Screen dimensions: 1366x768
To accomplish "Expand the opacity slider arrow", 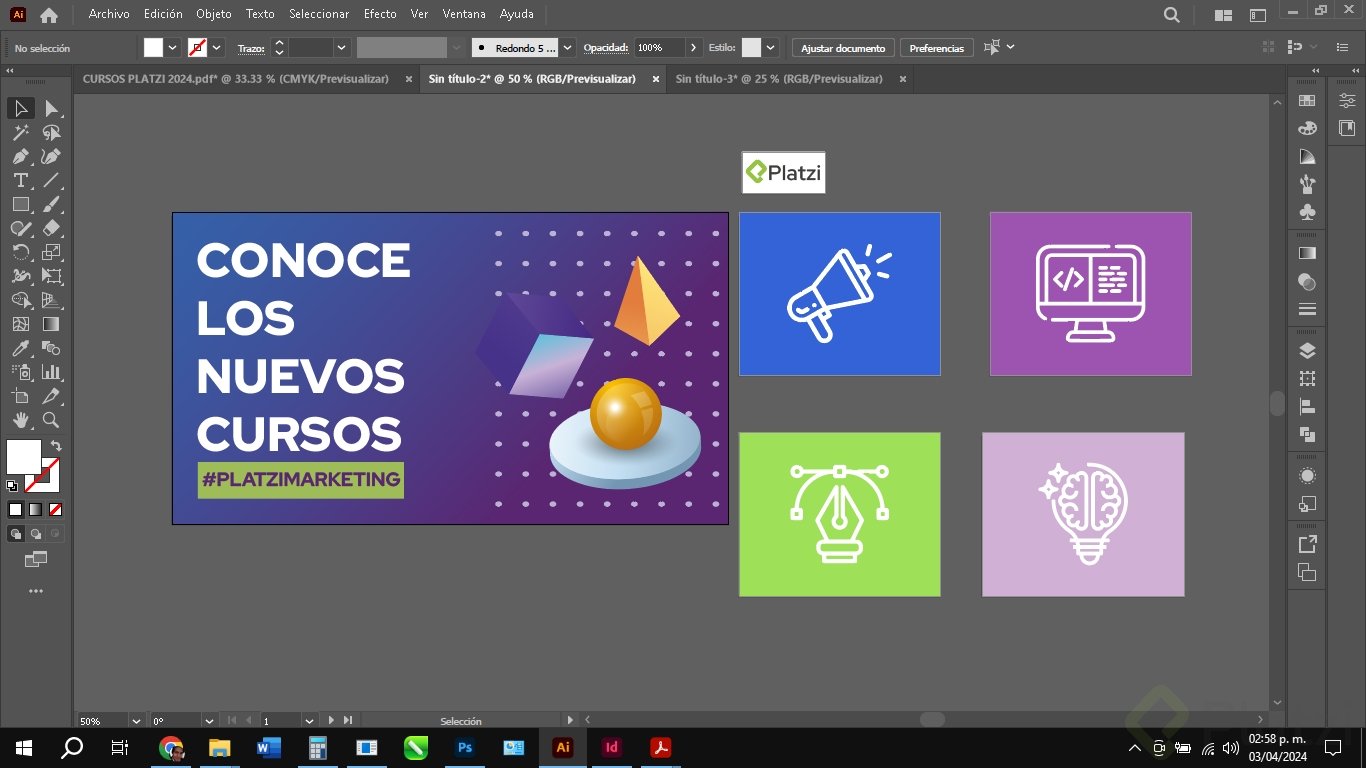I will (x=694, y=47).
